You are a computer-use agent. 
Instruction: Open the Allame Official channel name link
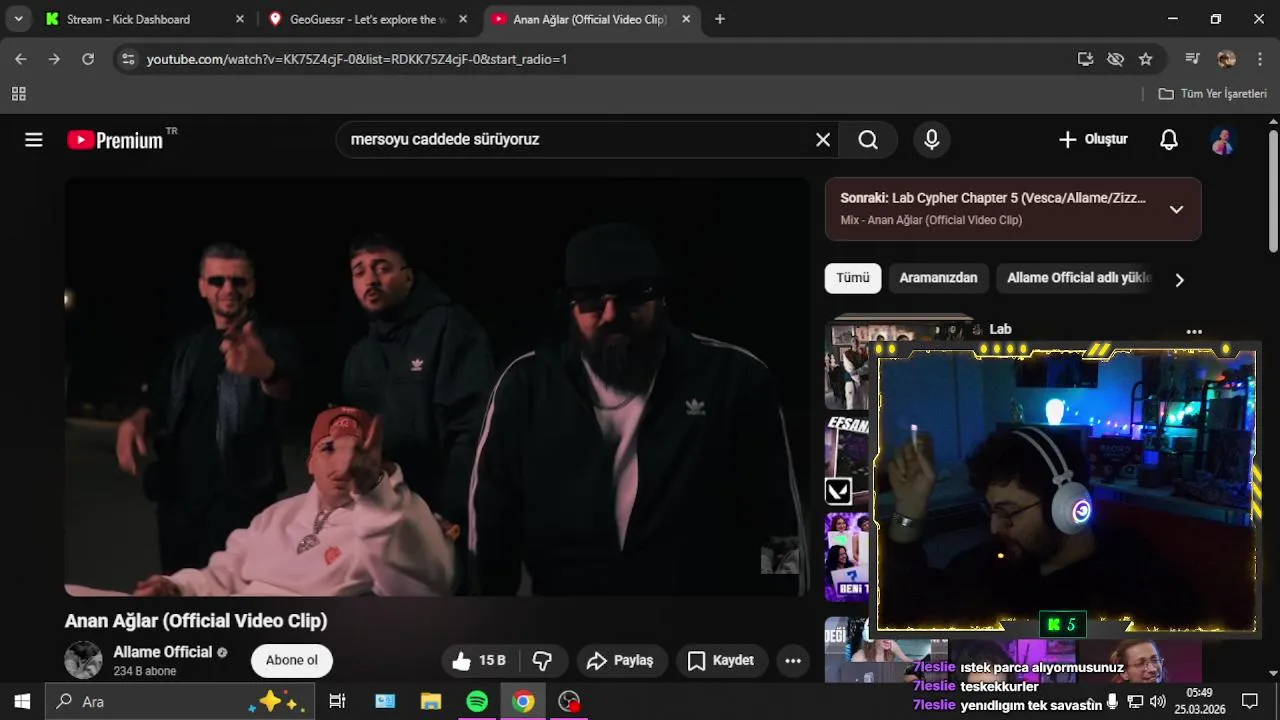click(162, 652)
